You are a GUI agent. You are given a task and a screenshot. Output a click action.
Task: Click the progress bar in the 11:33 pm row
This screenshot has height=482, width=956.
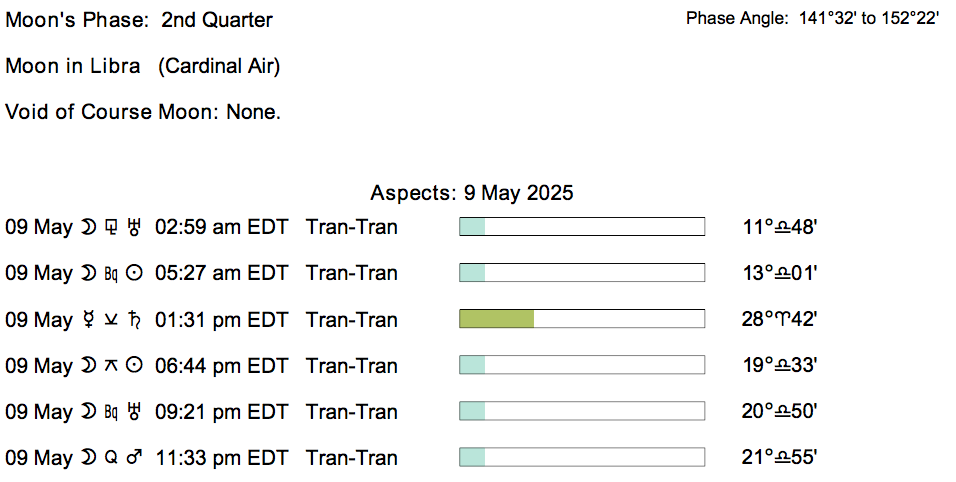[x=581, y=458]
